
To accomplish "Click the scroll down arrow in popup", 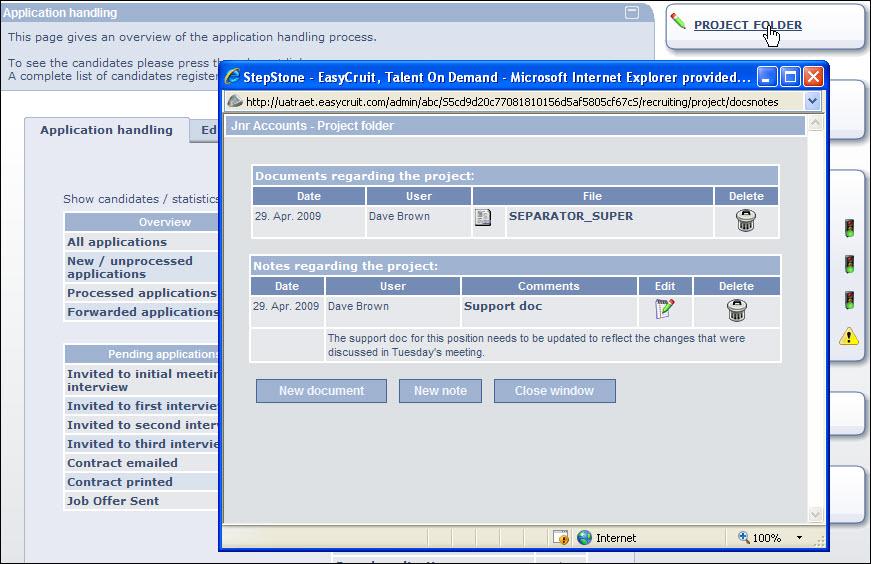I will click(x=815, y=515).
